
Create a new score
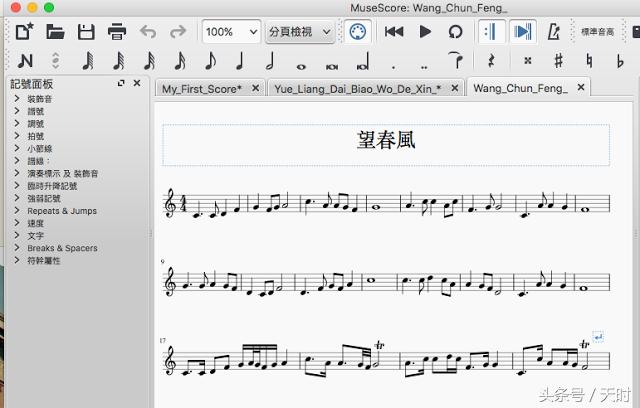click(x=24, y=31)
